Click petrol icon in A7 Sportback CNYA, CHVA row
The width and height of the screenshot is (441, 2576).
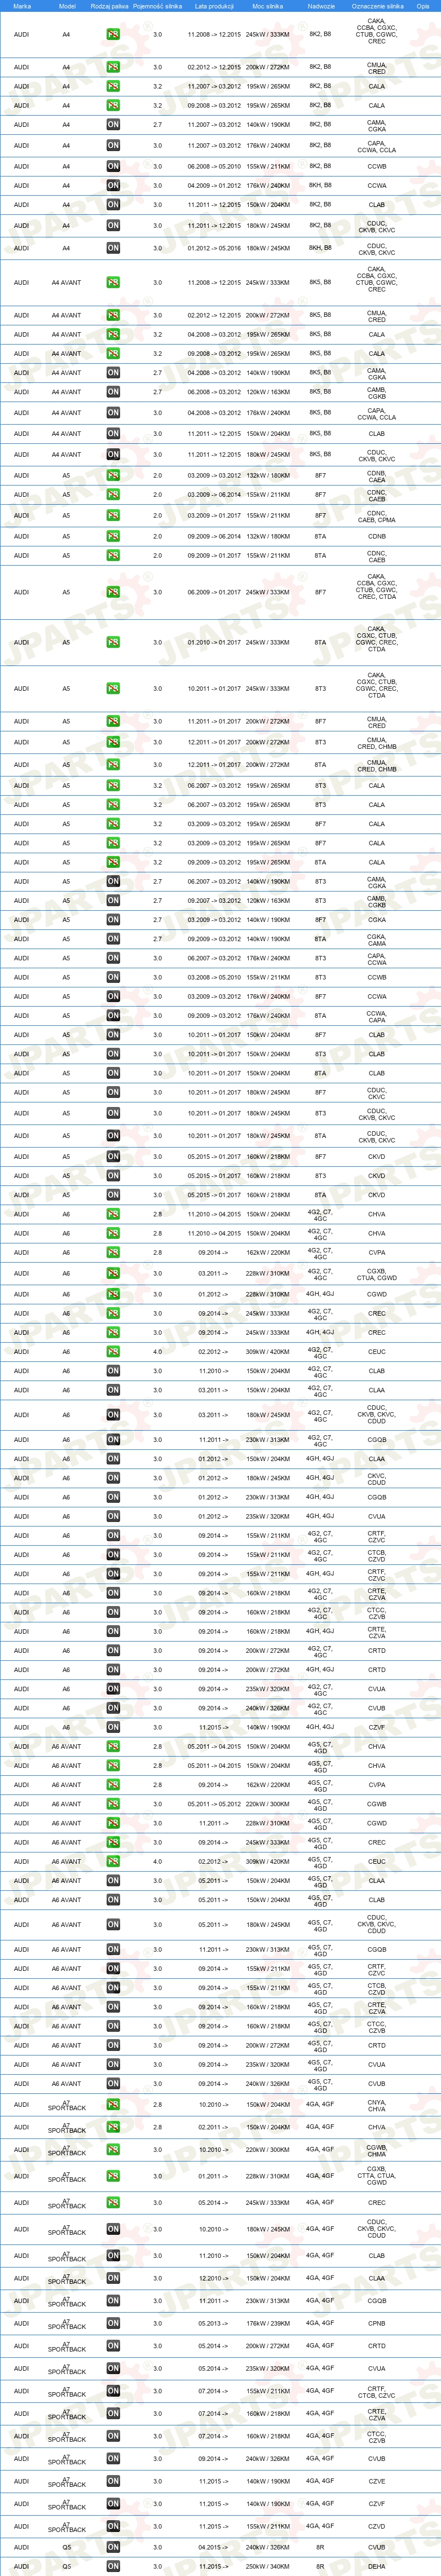pyautogui.click(x=113, y=2104)
